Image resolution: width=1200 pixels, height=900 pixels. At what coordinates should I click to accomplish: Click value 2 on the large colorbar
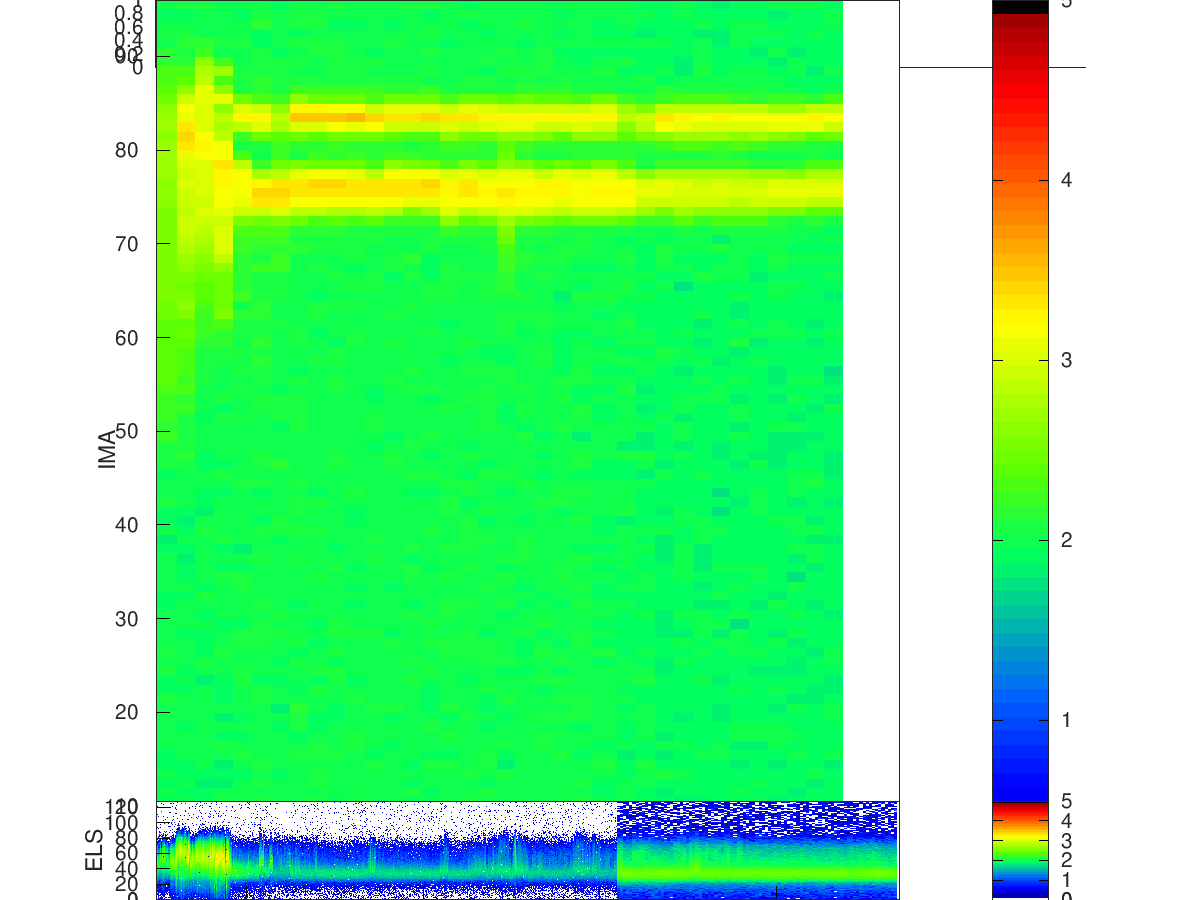point(1066,540)
